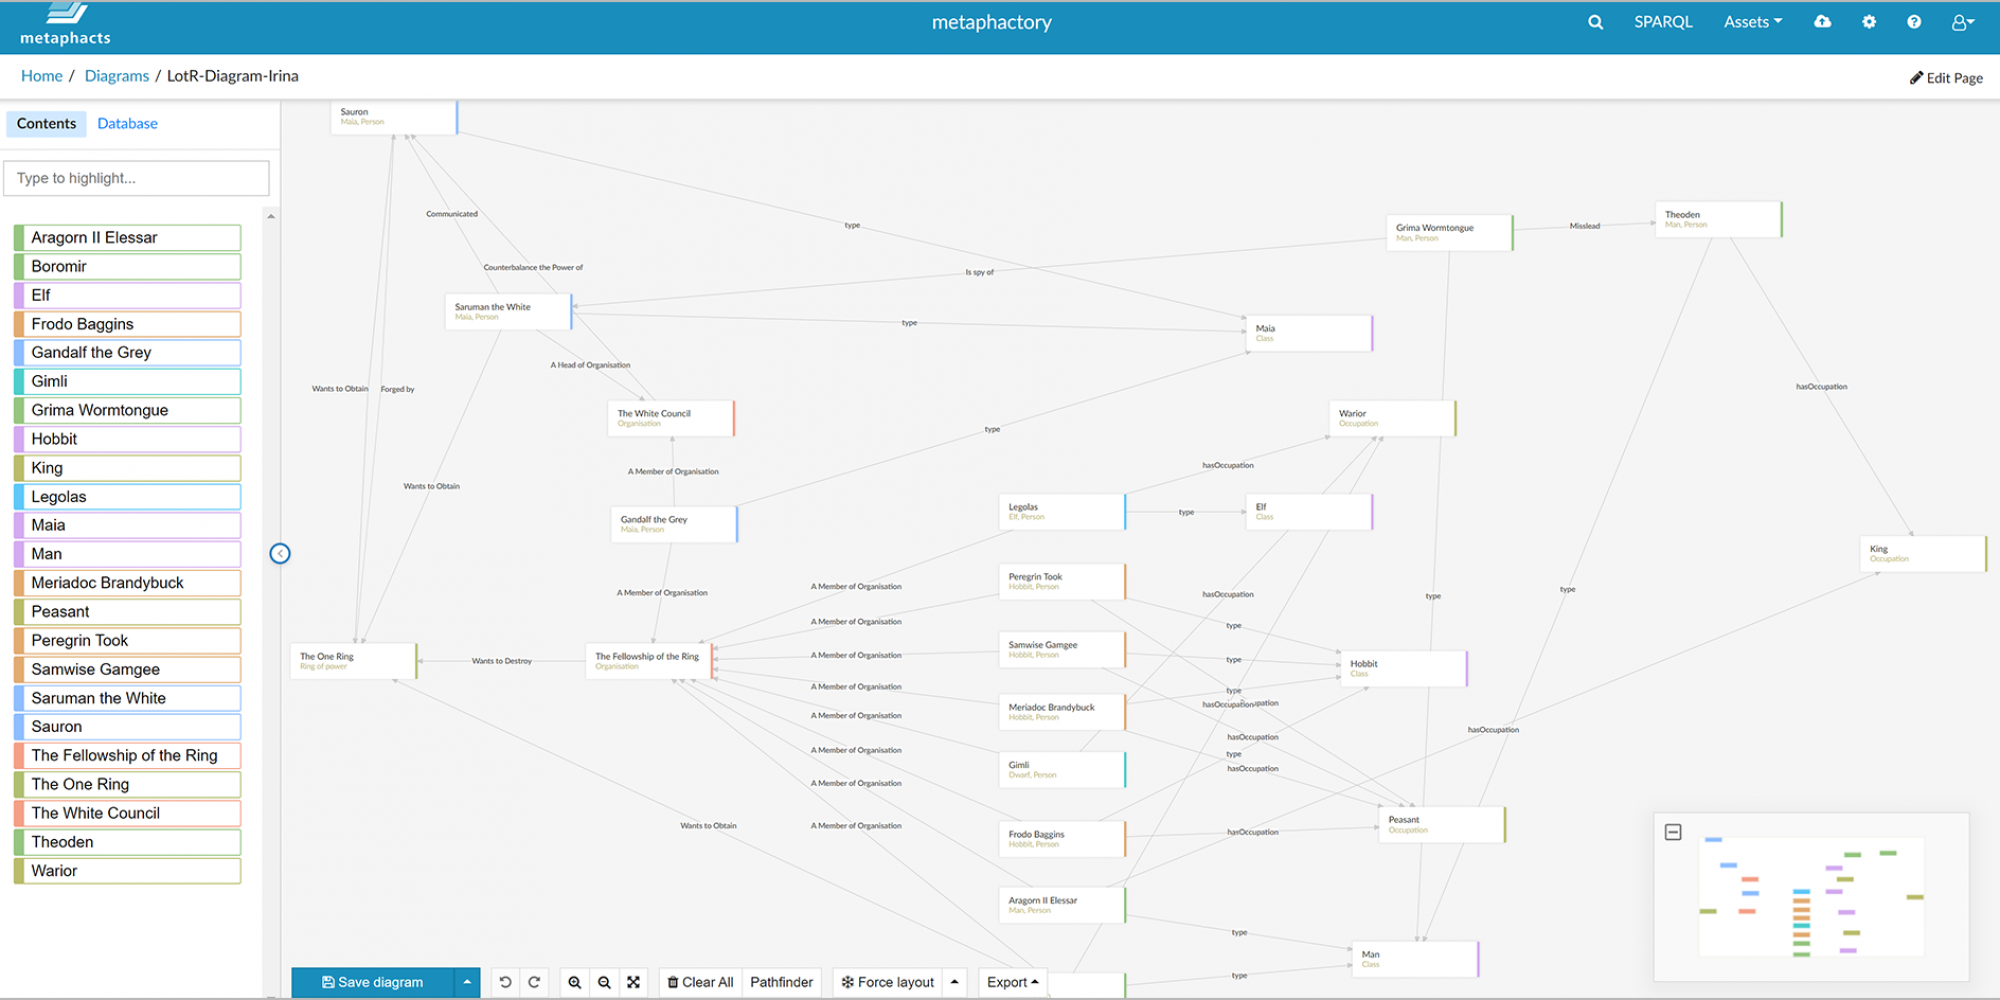Click the cloud upload icon in the header
This screenshot has height=1000, width=2000.
pos(1822,21)
